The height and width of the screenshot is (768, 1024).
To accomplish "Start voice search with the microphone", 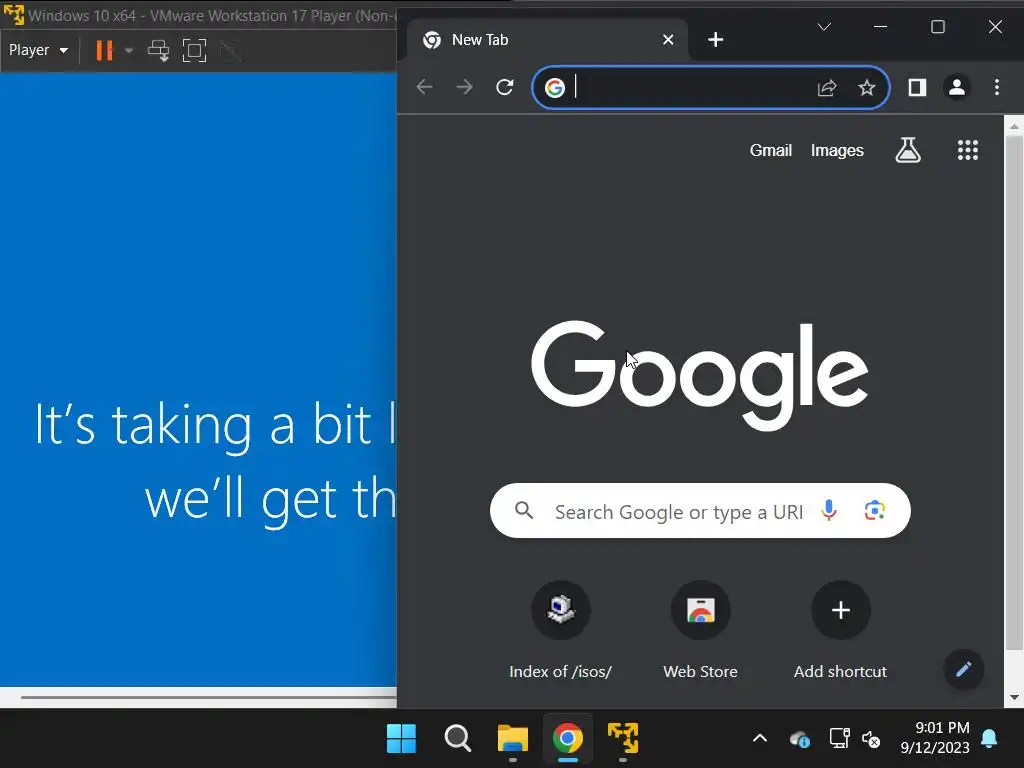I will 829,510.
